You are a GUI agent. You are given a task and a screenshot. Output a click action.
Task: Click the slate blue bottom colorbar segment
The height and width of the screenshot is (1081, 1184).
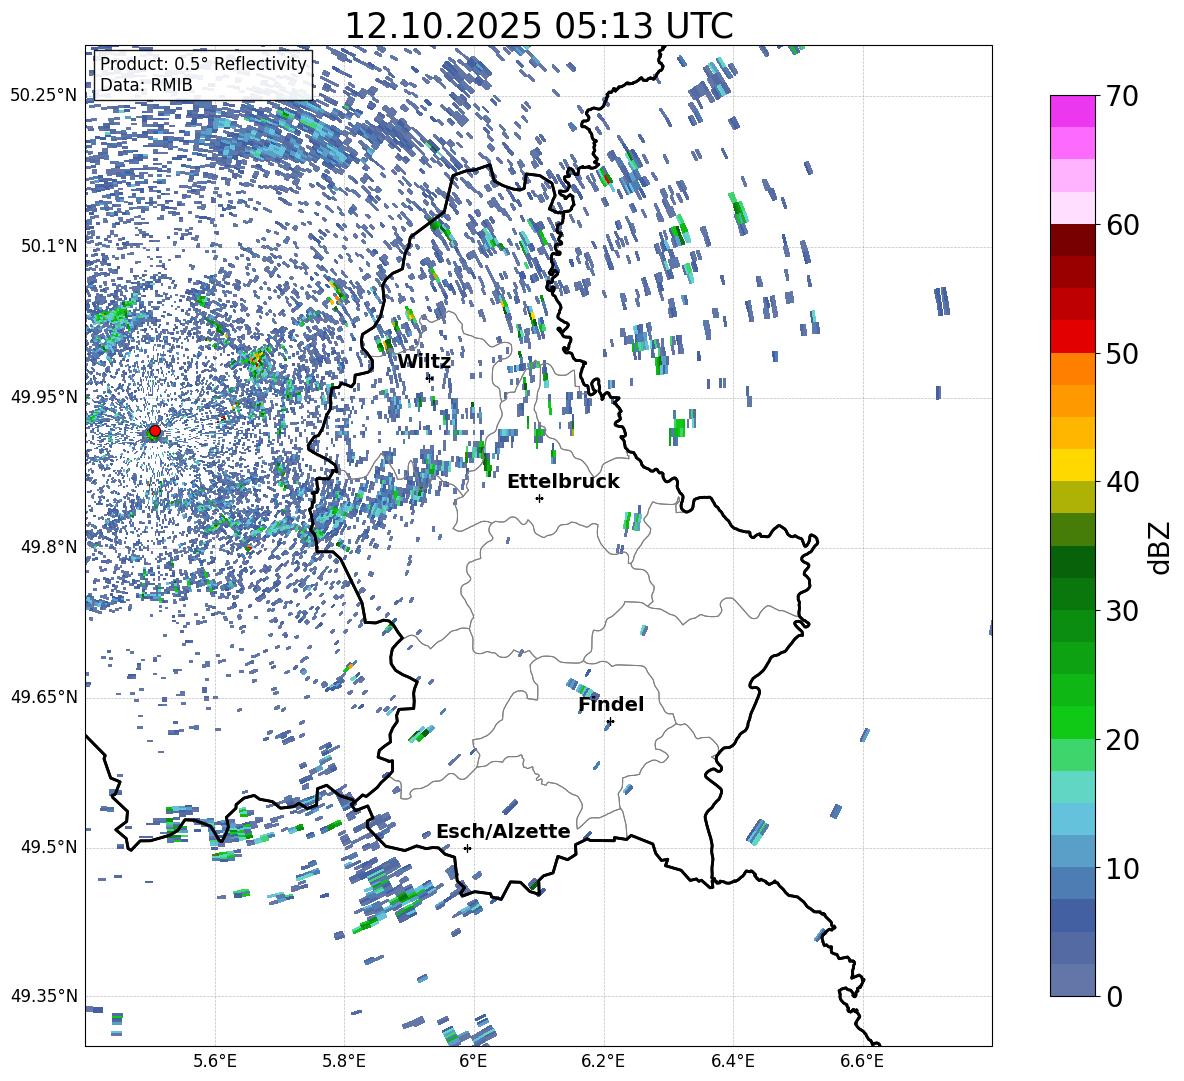(x=1072, y=980)
